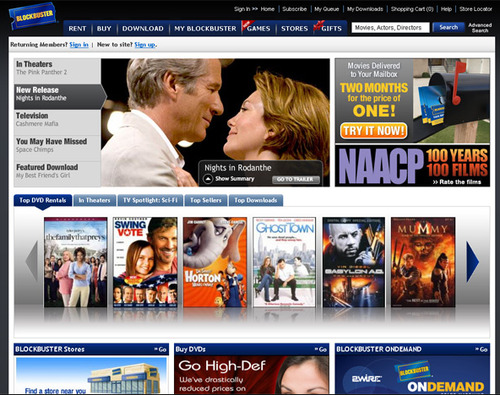Open the Subscribe link
This screenshot has width=500, height=395.
[x=294, y=9]
